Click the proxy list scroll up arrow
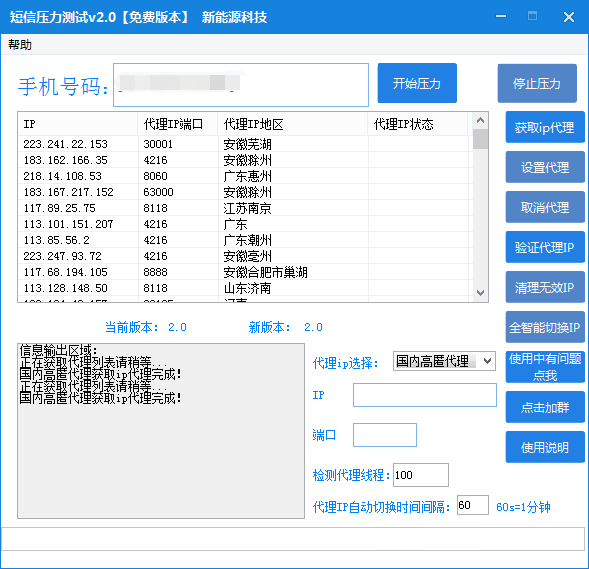This screenshot has height=569, width=589. coord(480,121)
